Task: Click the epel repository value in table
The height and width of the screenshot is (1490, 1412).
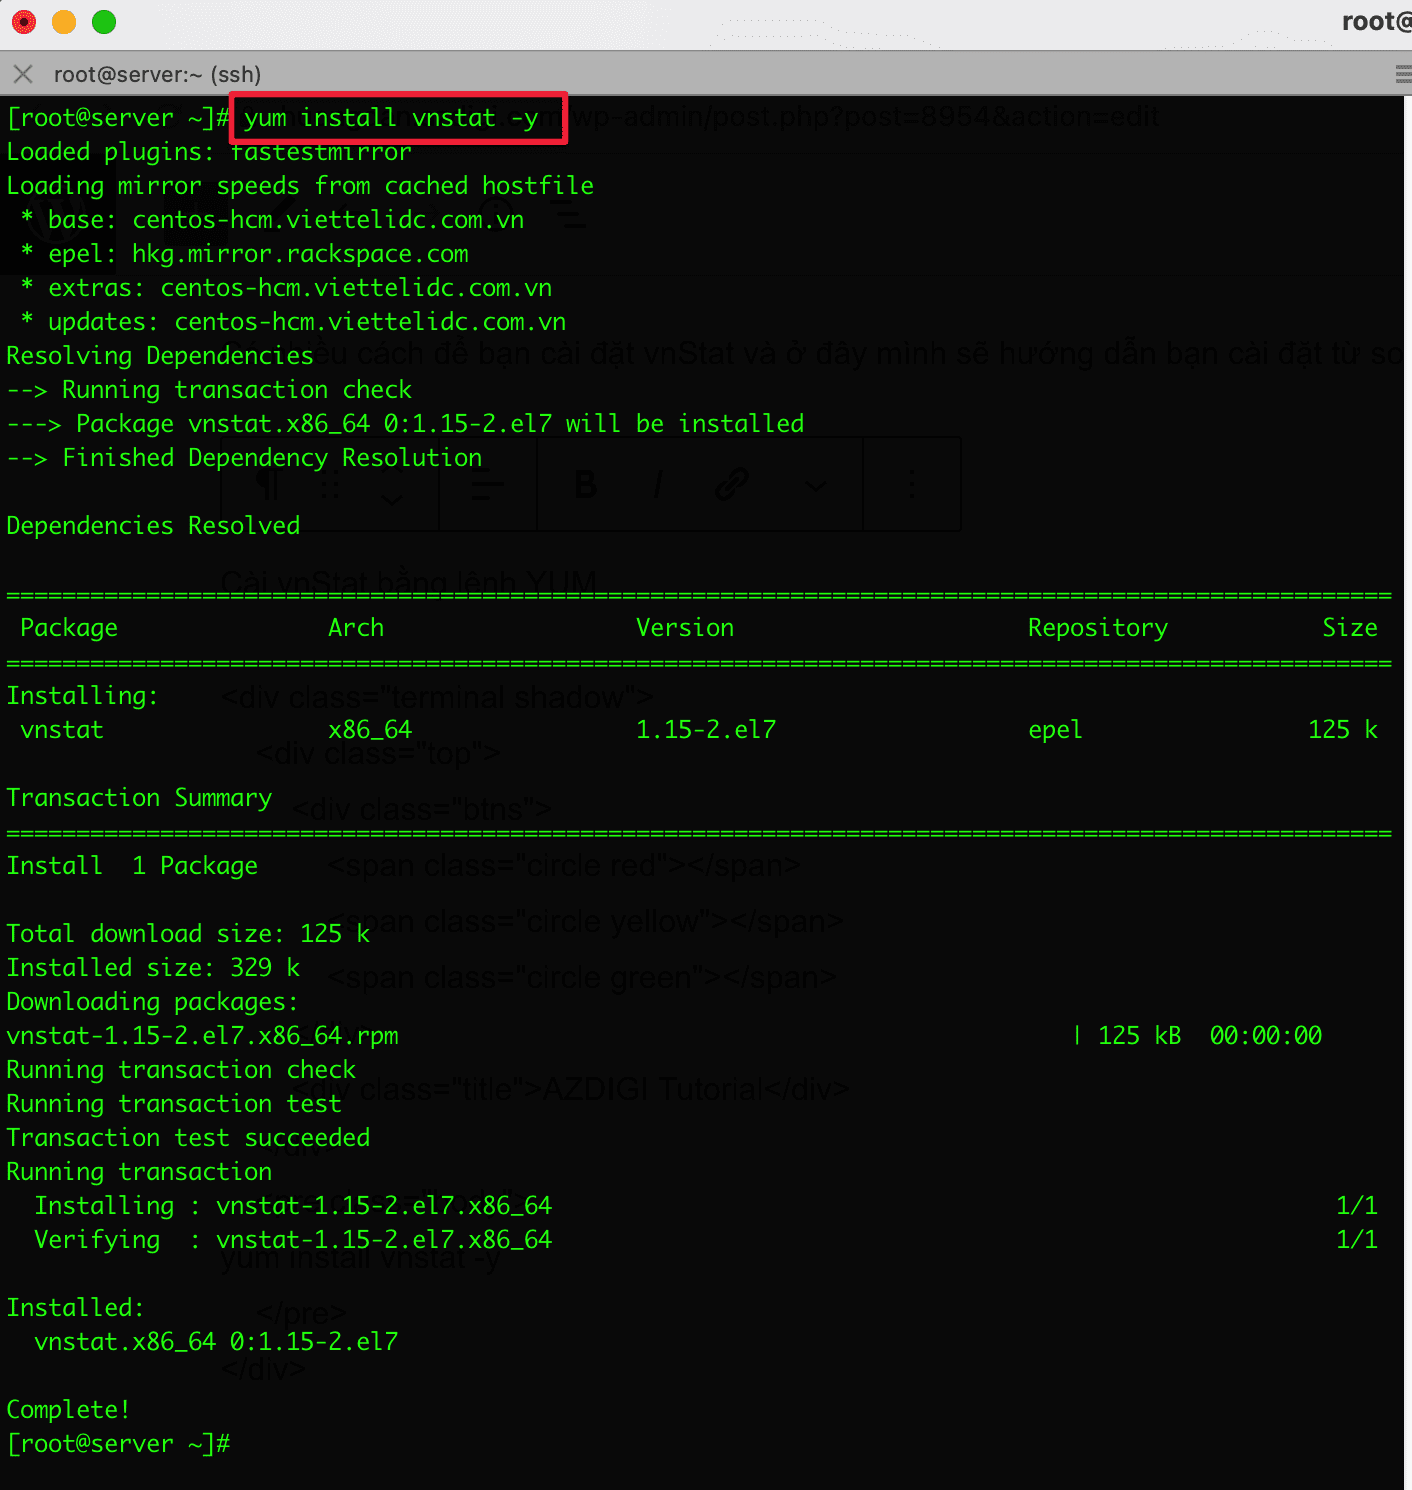Action: point(1055,730)
